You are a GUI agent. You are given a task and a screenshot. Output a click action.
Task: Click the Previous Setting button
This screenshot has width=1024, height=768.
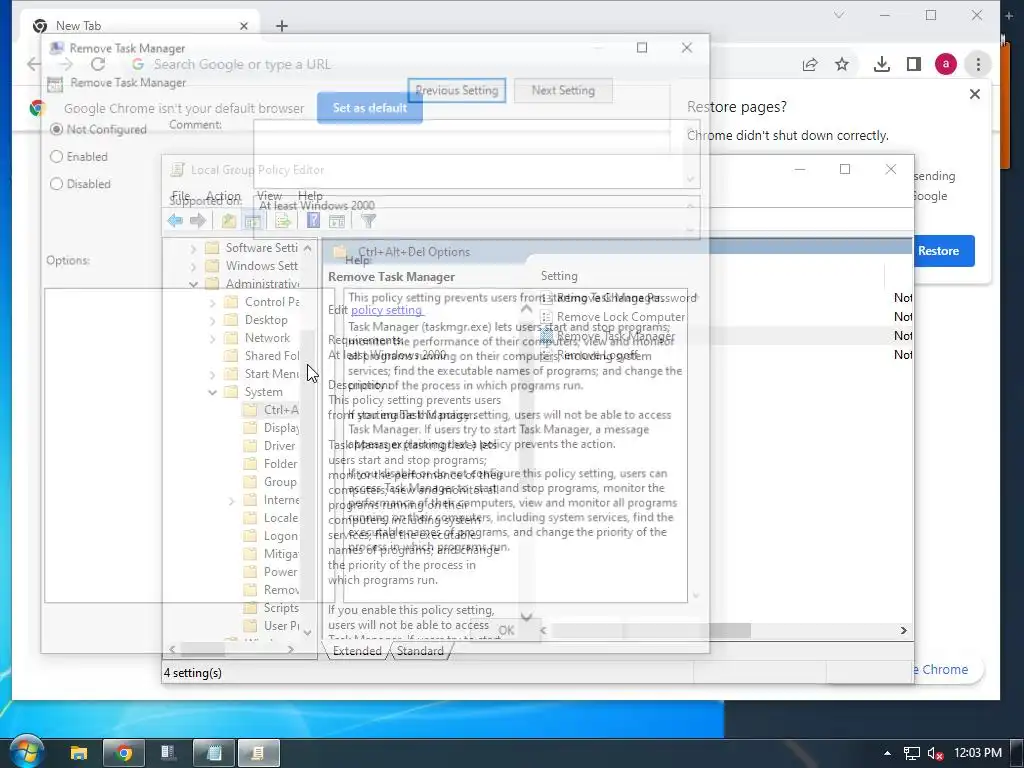[456, 90]
